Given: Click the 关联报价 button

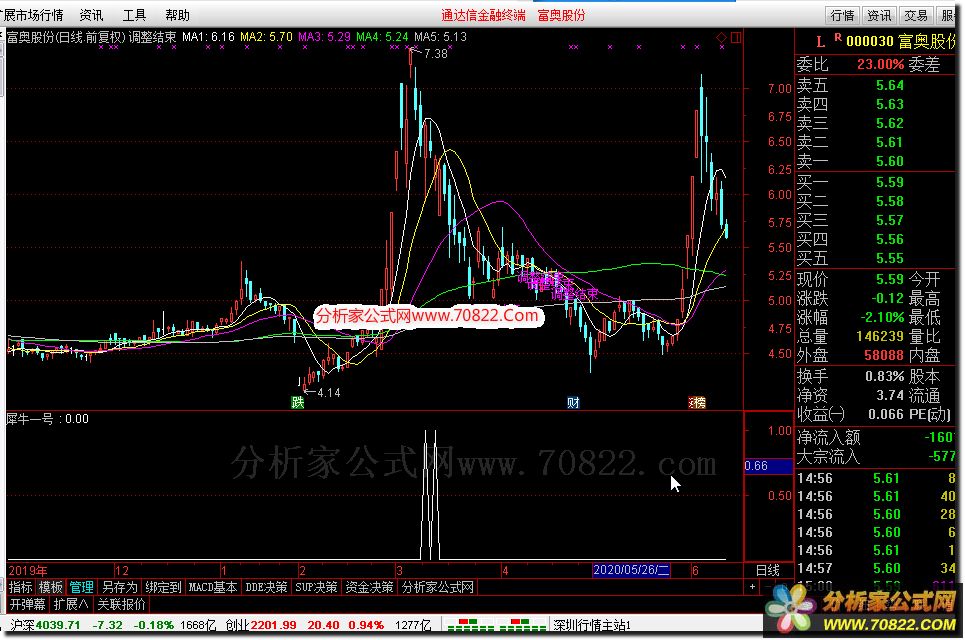Looking at the screenshot, I should [121, 604].
